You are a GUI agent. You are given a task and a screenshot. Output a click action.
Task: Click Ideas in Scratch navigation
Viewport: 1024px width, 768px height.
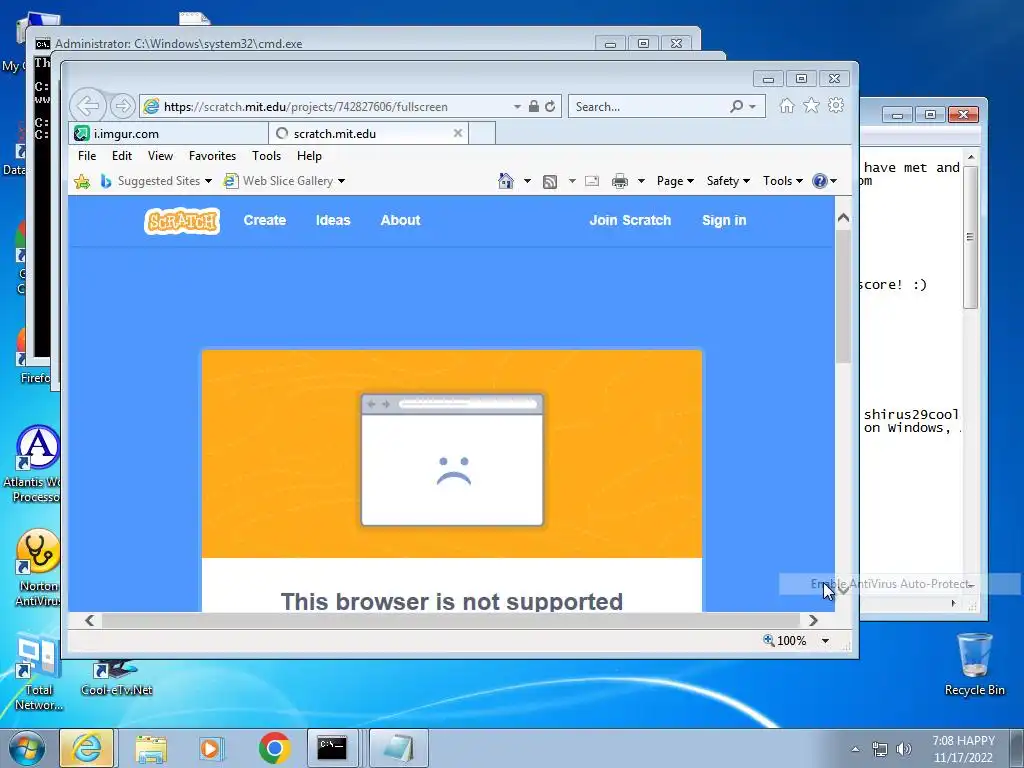click(333, 221)
